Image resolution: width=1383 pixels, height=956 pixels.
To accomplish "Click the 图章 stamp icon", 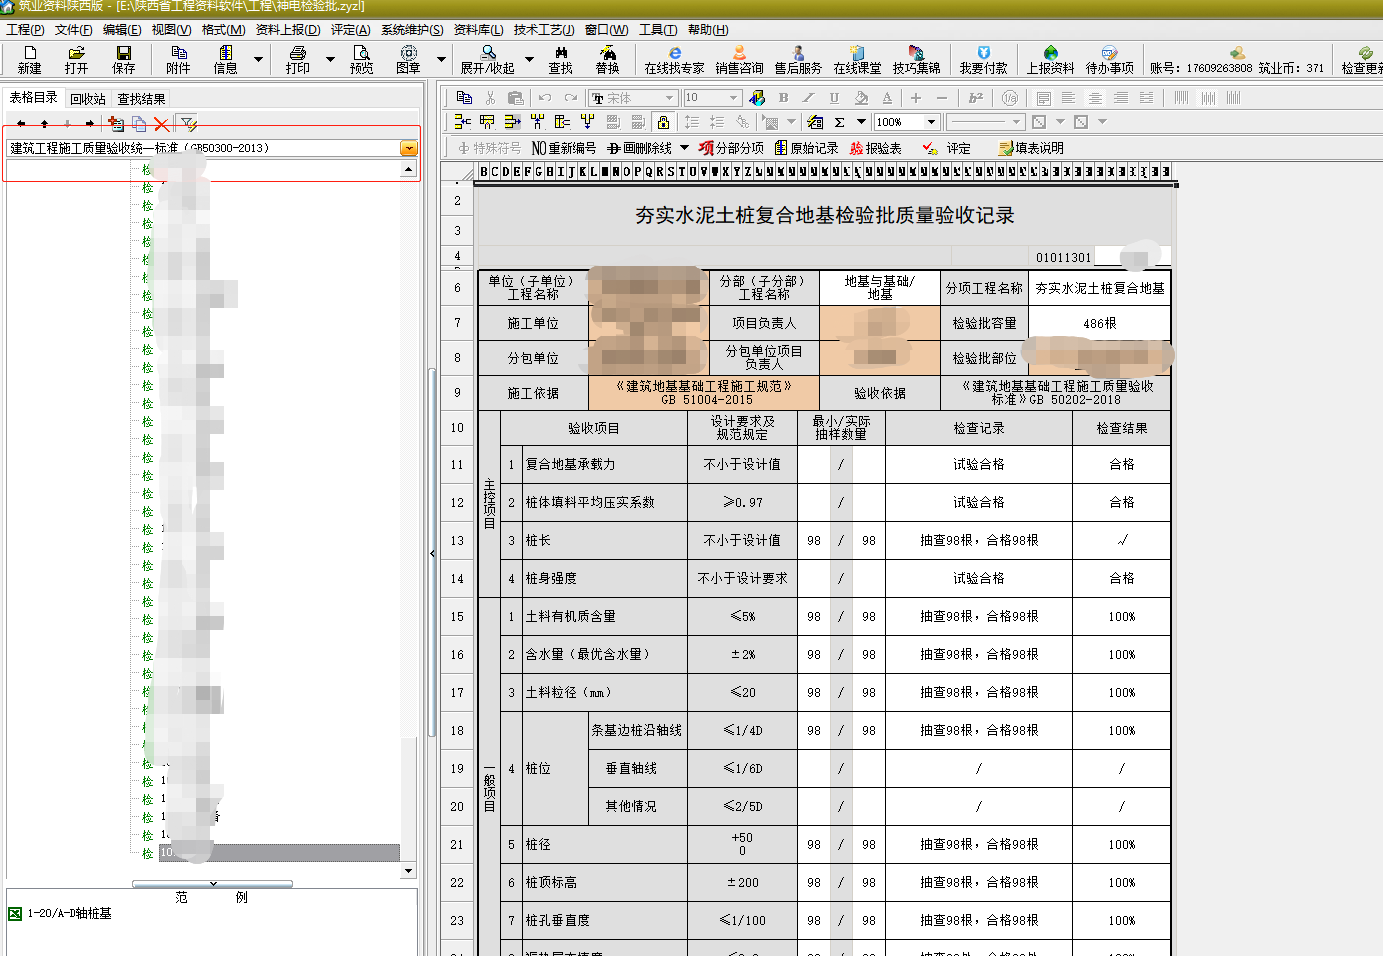I will [408, 59].
